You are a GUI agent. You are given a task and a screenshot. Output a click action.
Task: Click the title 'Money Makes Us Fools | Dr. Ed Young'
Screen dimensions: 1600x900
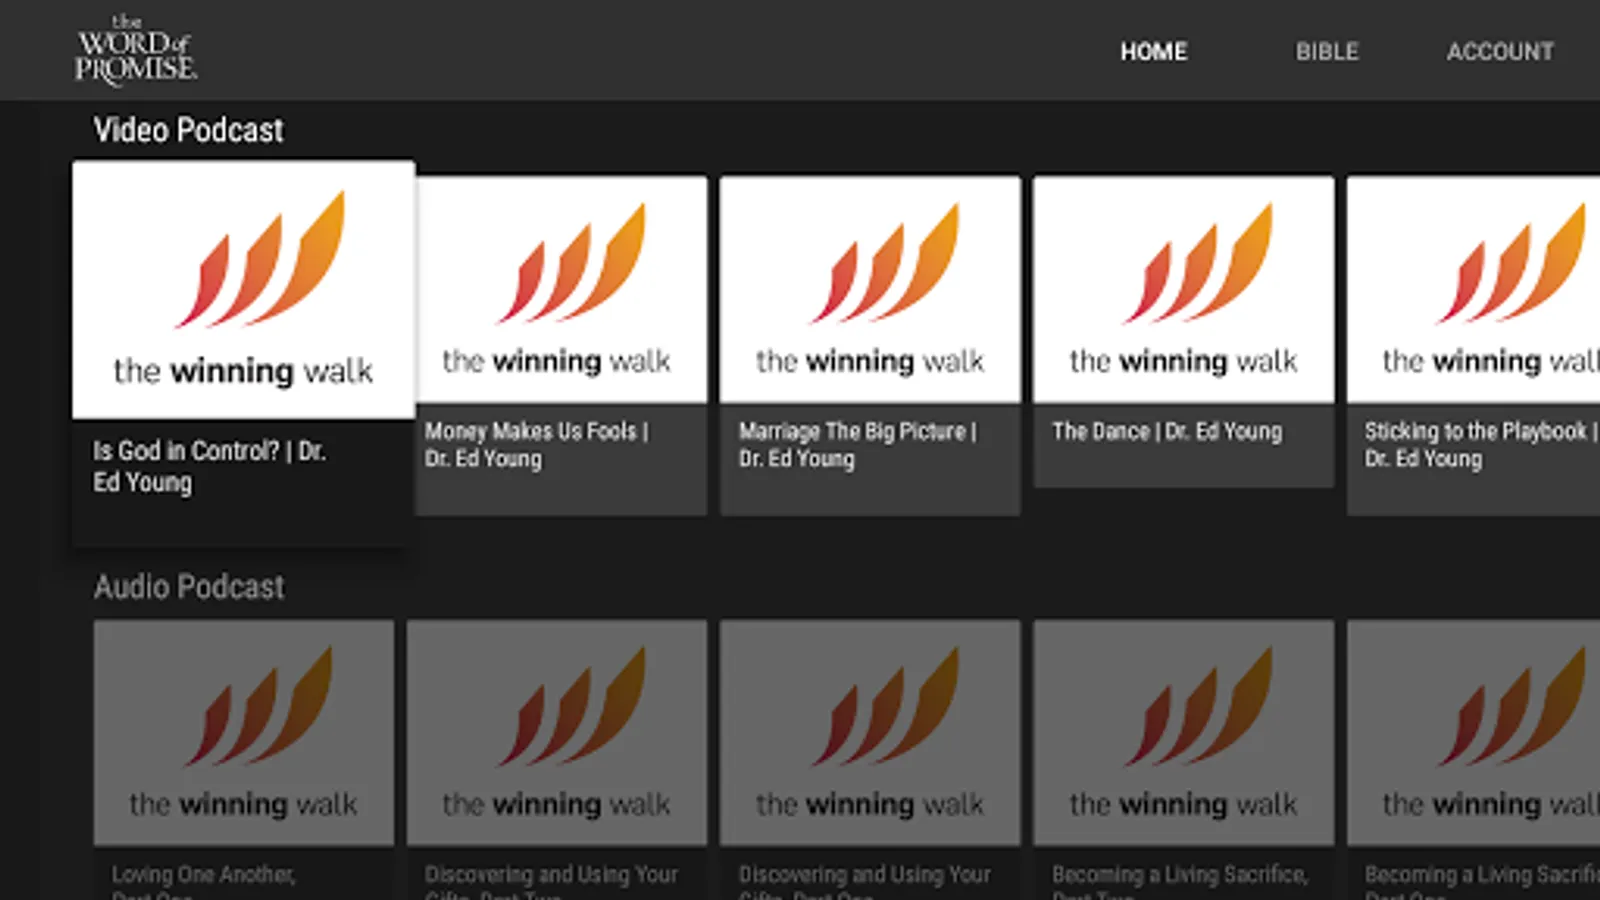(x=536, y=445)
